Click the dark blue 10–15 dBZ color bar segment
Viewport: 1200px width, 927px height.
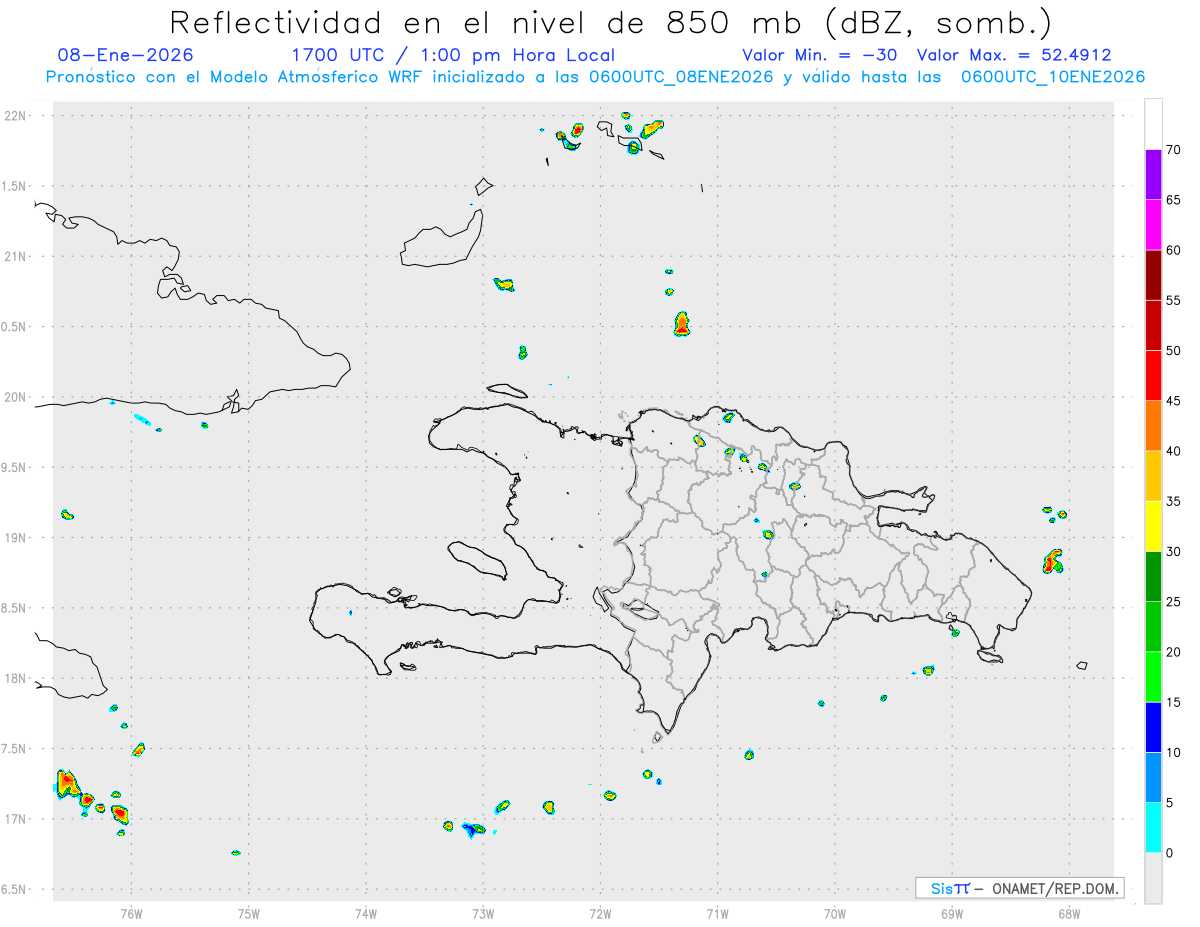coord(1153,727)
